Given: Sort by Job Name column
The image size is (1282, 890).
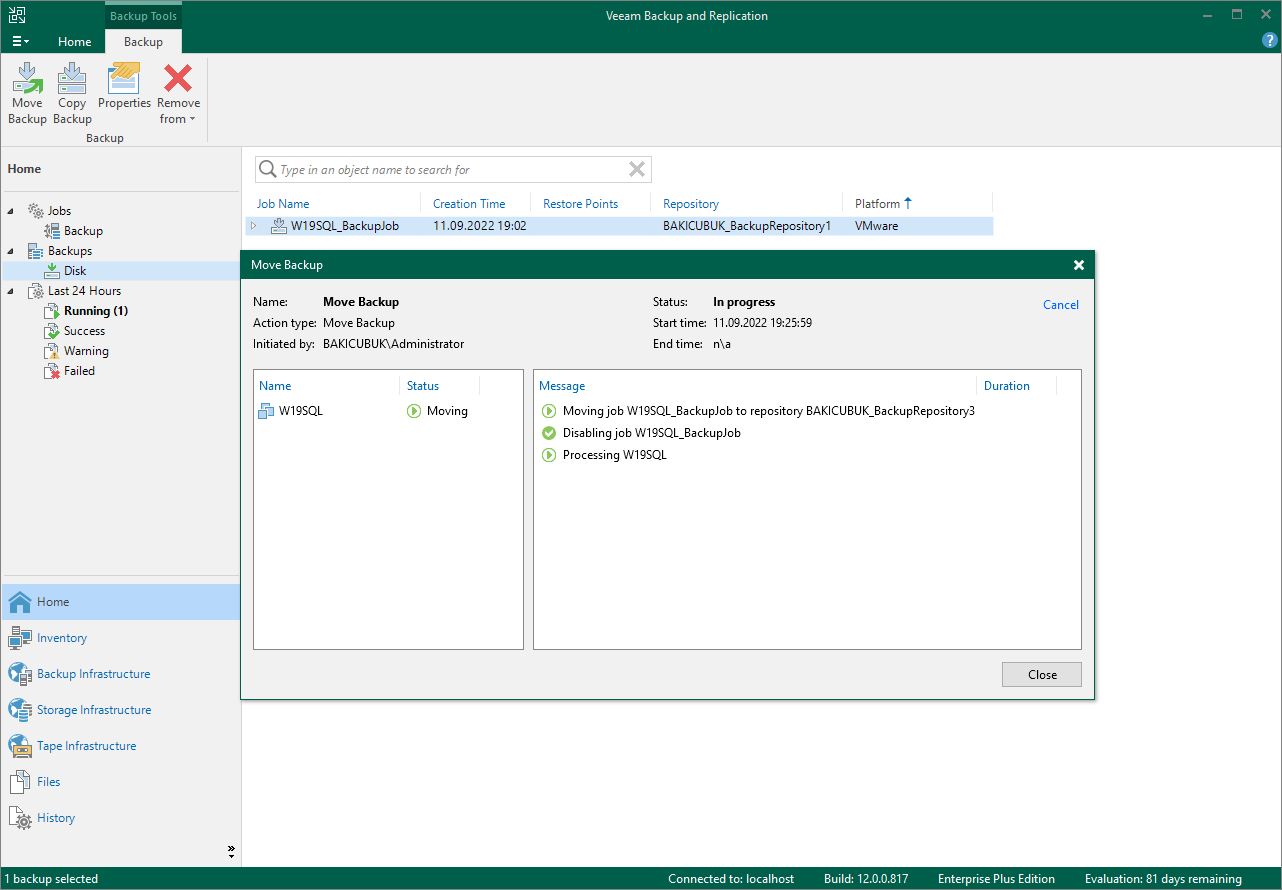Looking at the screenshot, I should coord(283,204).
